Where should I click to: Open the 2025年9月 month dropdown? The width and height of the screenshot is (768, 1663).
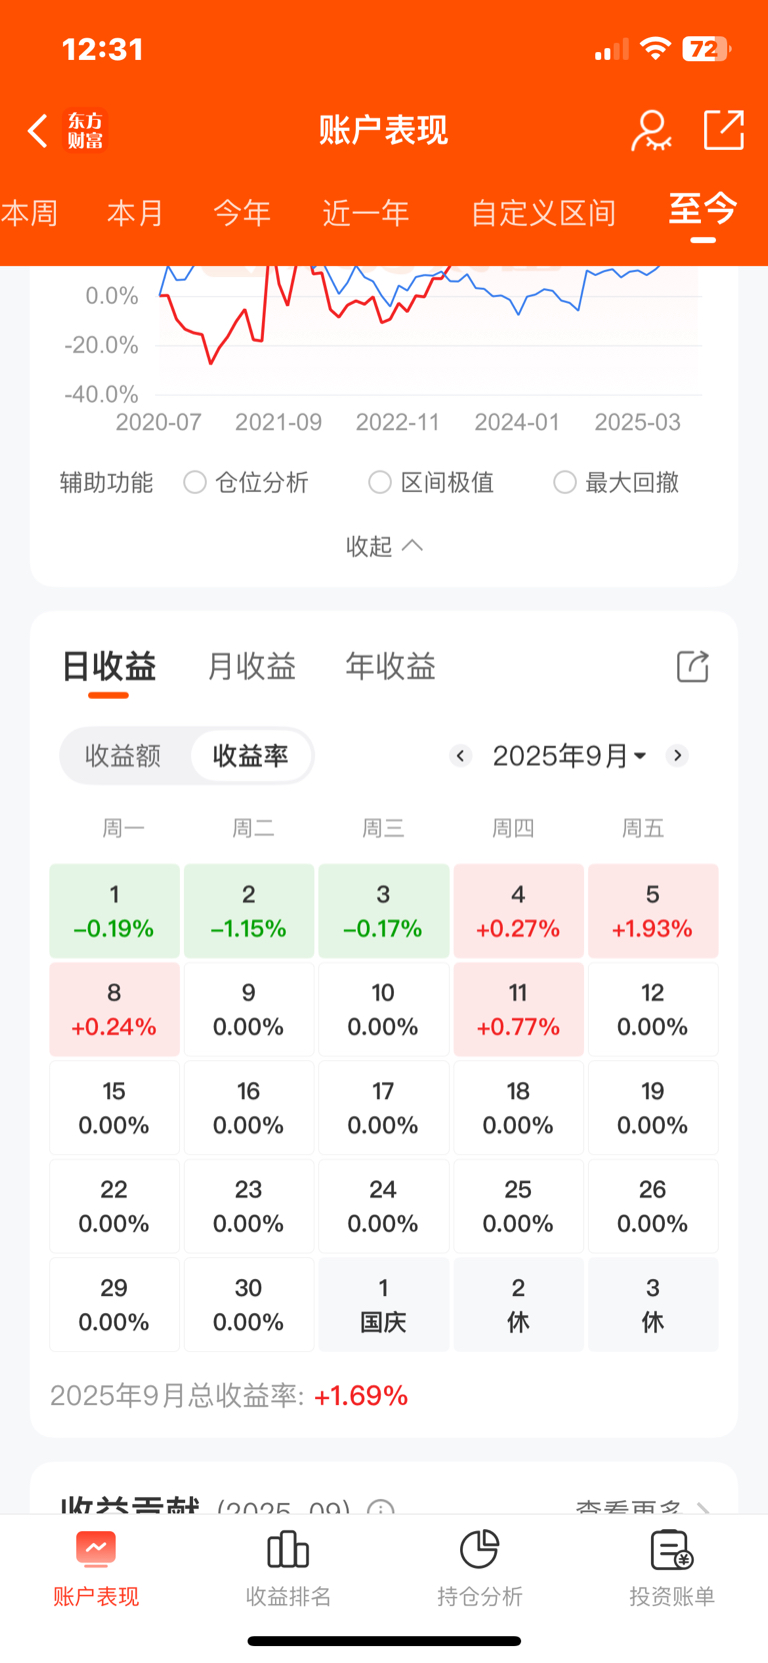[569, 756]
